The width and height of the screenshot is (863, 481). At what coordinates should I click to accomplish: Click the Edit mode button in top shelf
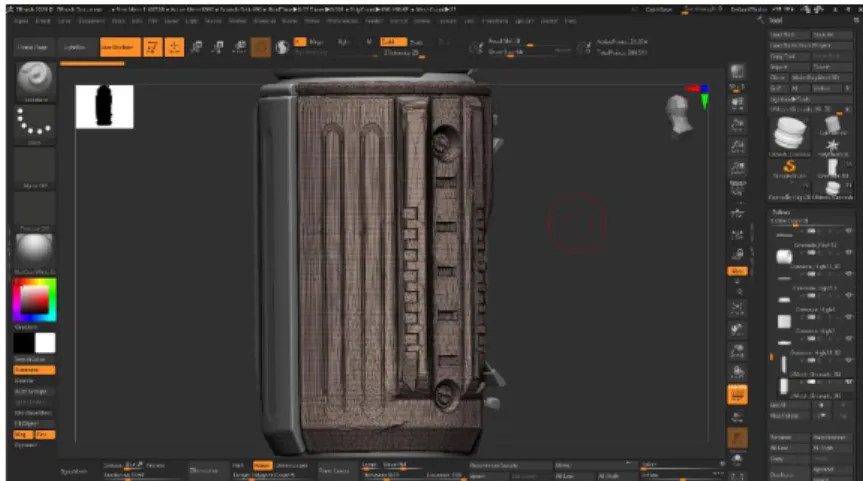[152, 47]
